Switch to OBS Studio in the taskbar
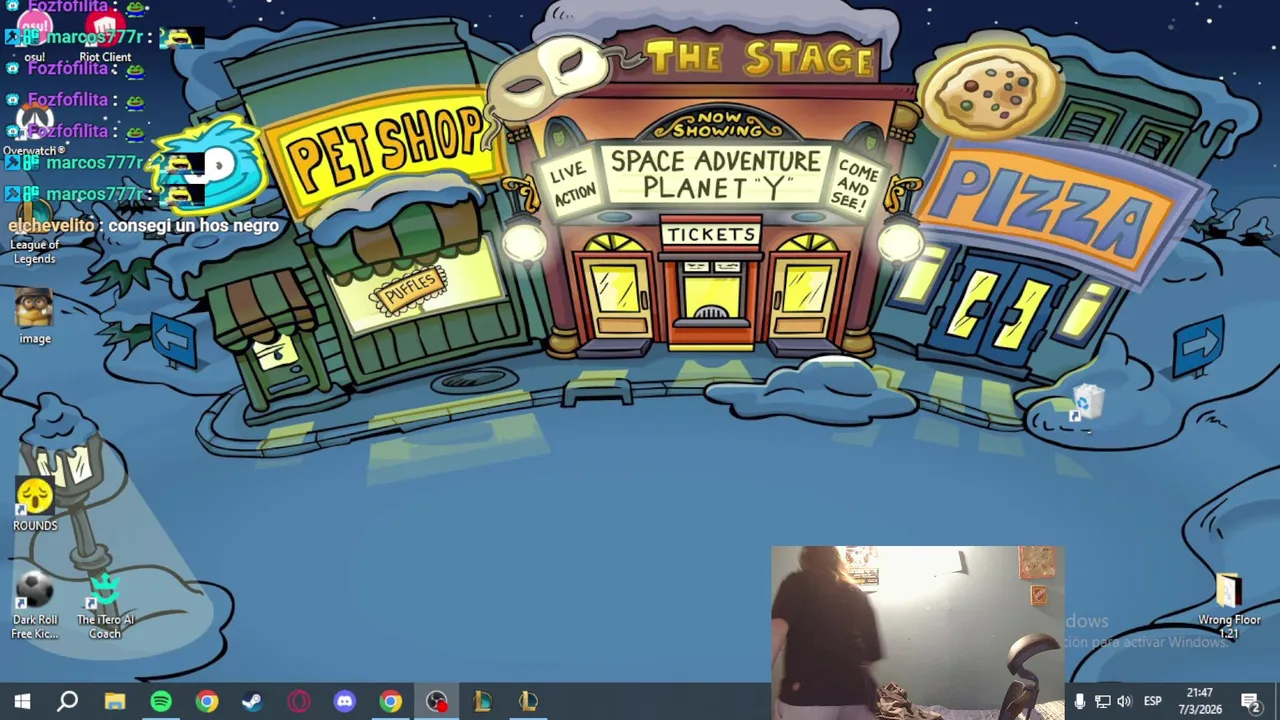The width and height of the screenshot is (1280, 720). (x=436, y=702)
